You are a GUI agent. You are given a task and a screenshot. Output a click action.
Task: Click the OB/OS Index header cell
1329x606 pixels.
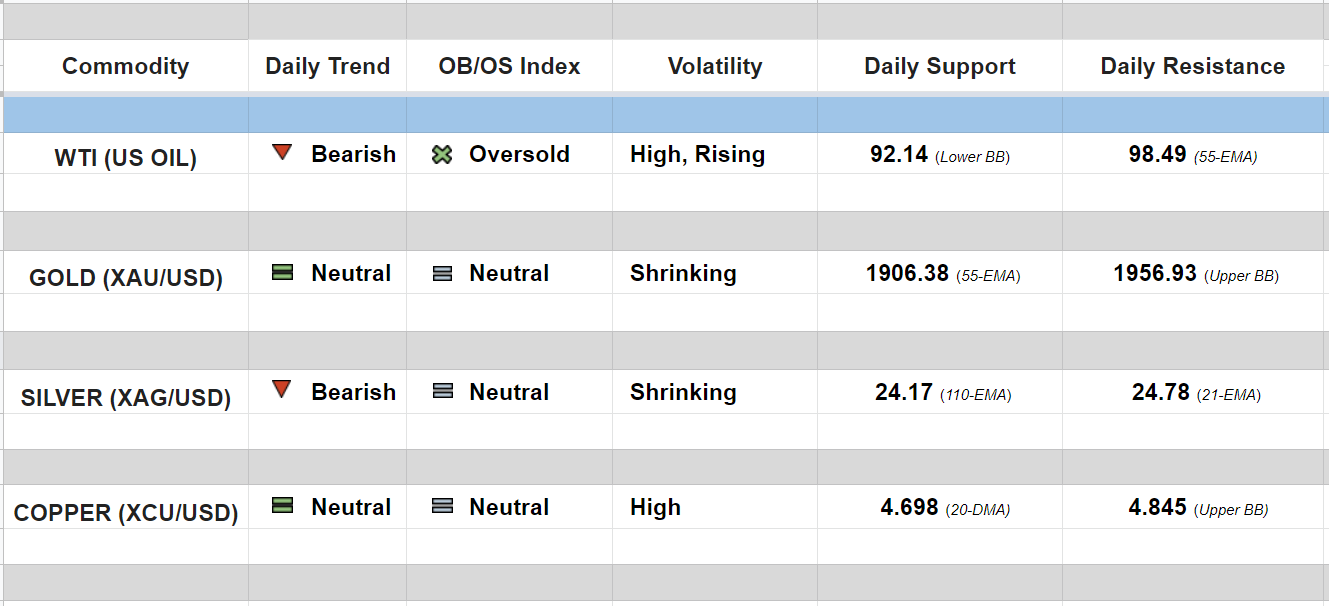509,67
